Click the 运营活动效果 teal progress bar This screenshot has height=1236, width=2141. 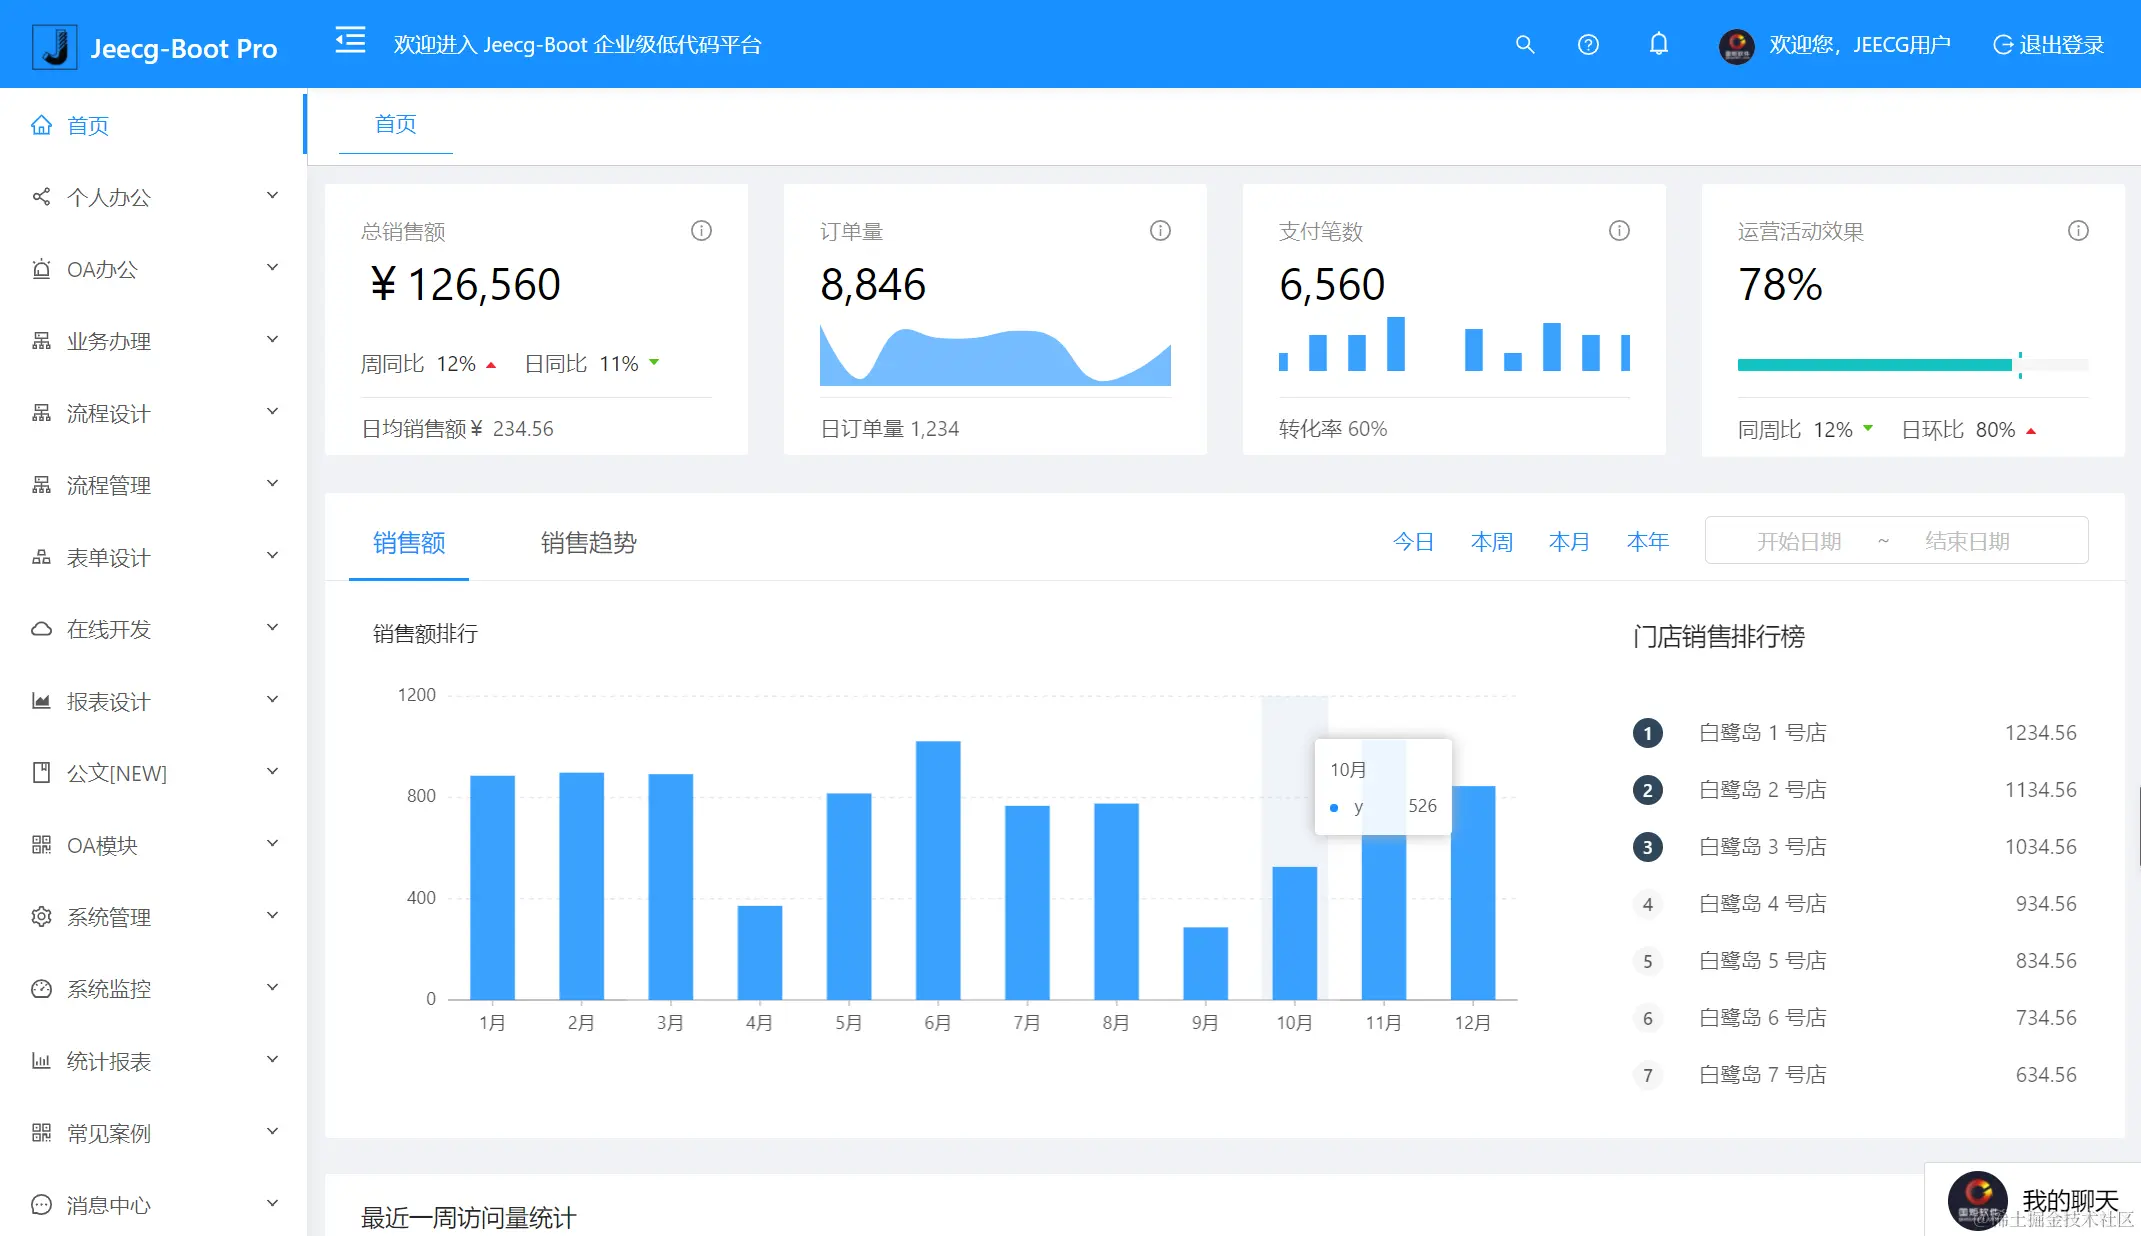[x=1874, y=365]
